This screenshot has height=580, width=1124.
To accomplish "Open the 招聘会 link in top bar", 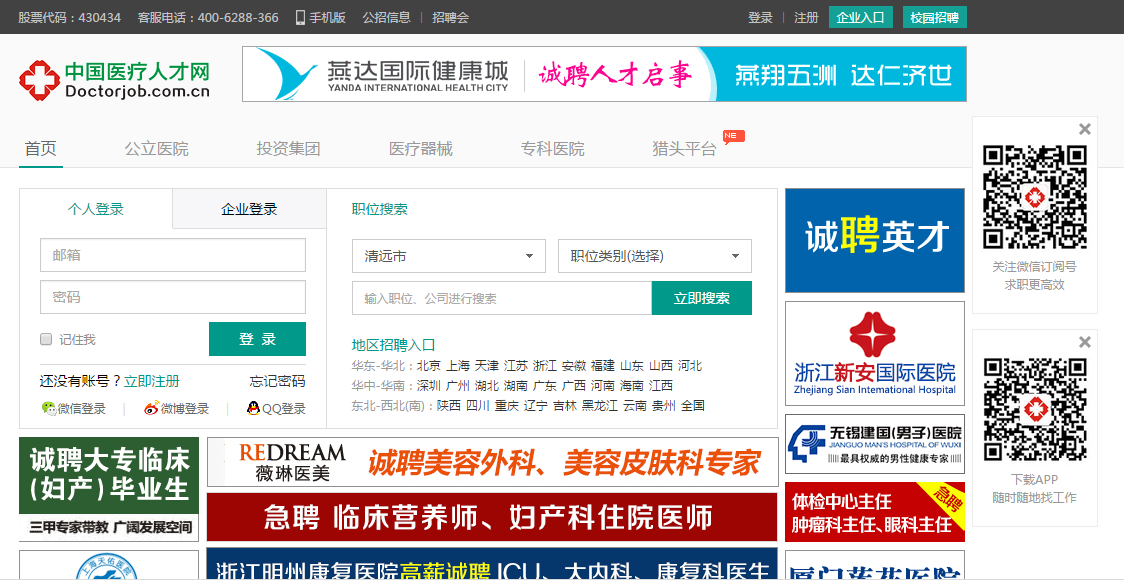I will [x=450, y=17].
